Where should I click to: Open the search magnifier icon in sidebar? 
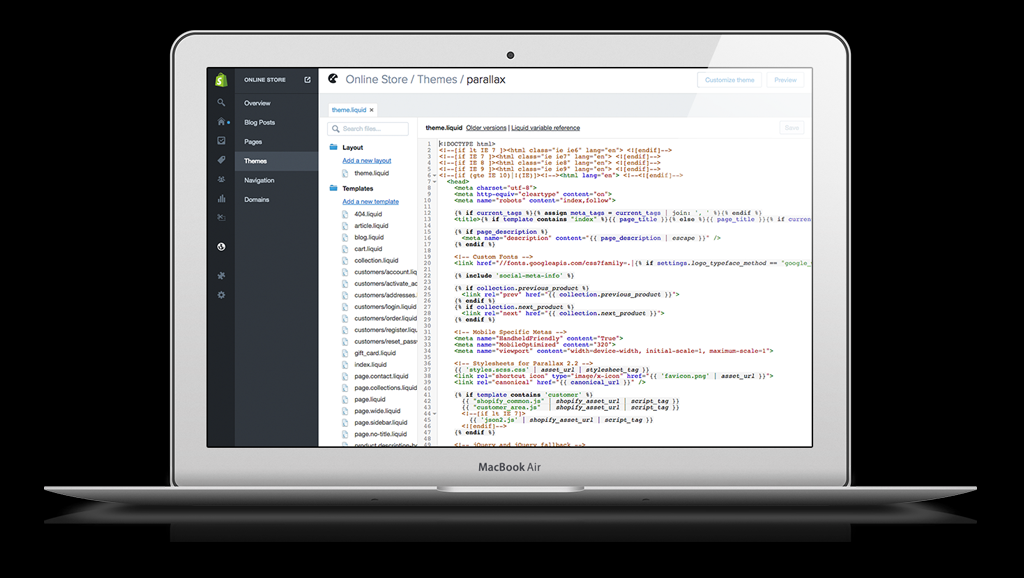[221, 102]
